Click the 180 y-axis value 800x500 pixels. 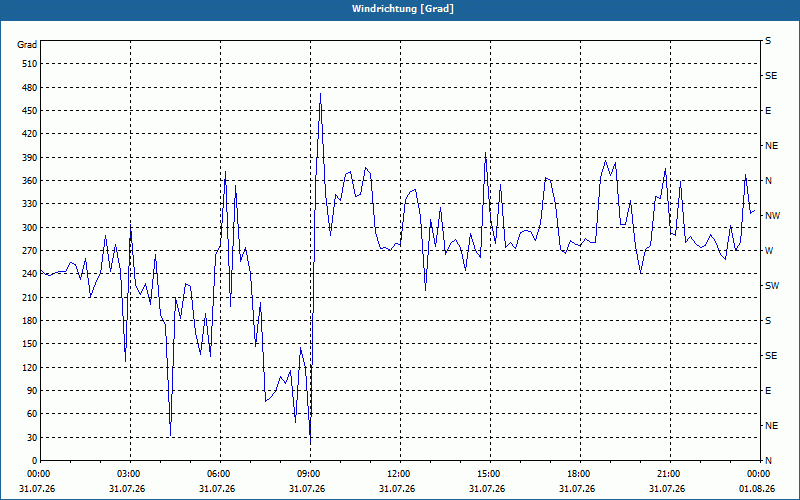point(30,321)
